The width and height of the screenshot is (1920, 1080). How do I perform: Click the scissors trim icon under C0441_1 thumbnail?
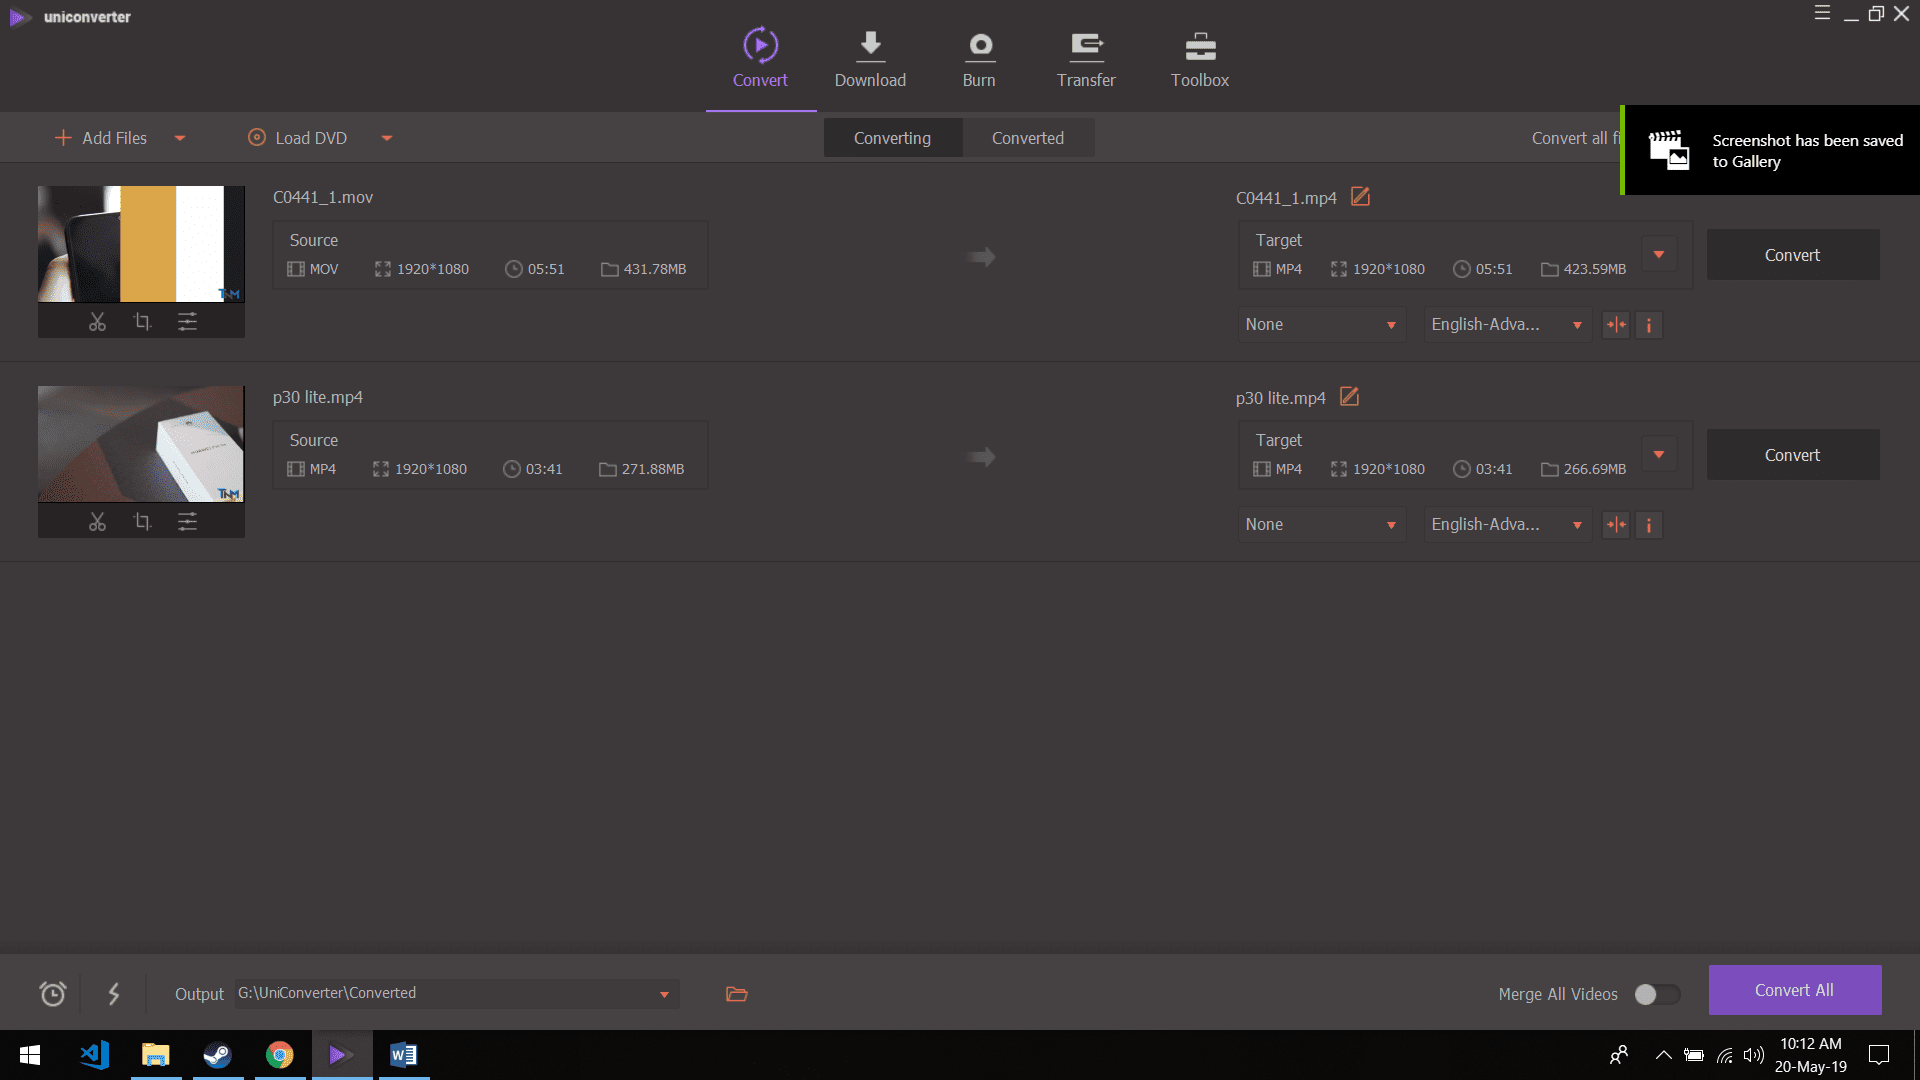97,322
